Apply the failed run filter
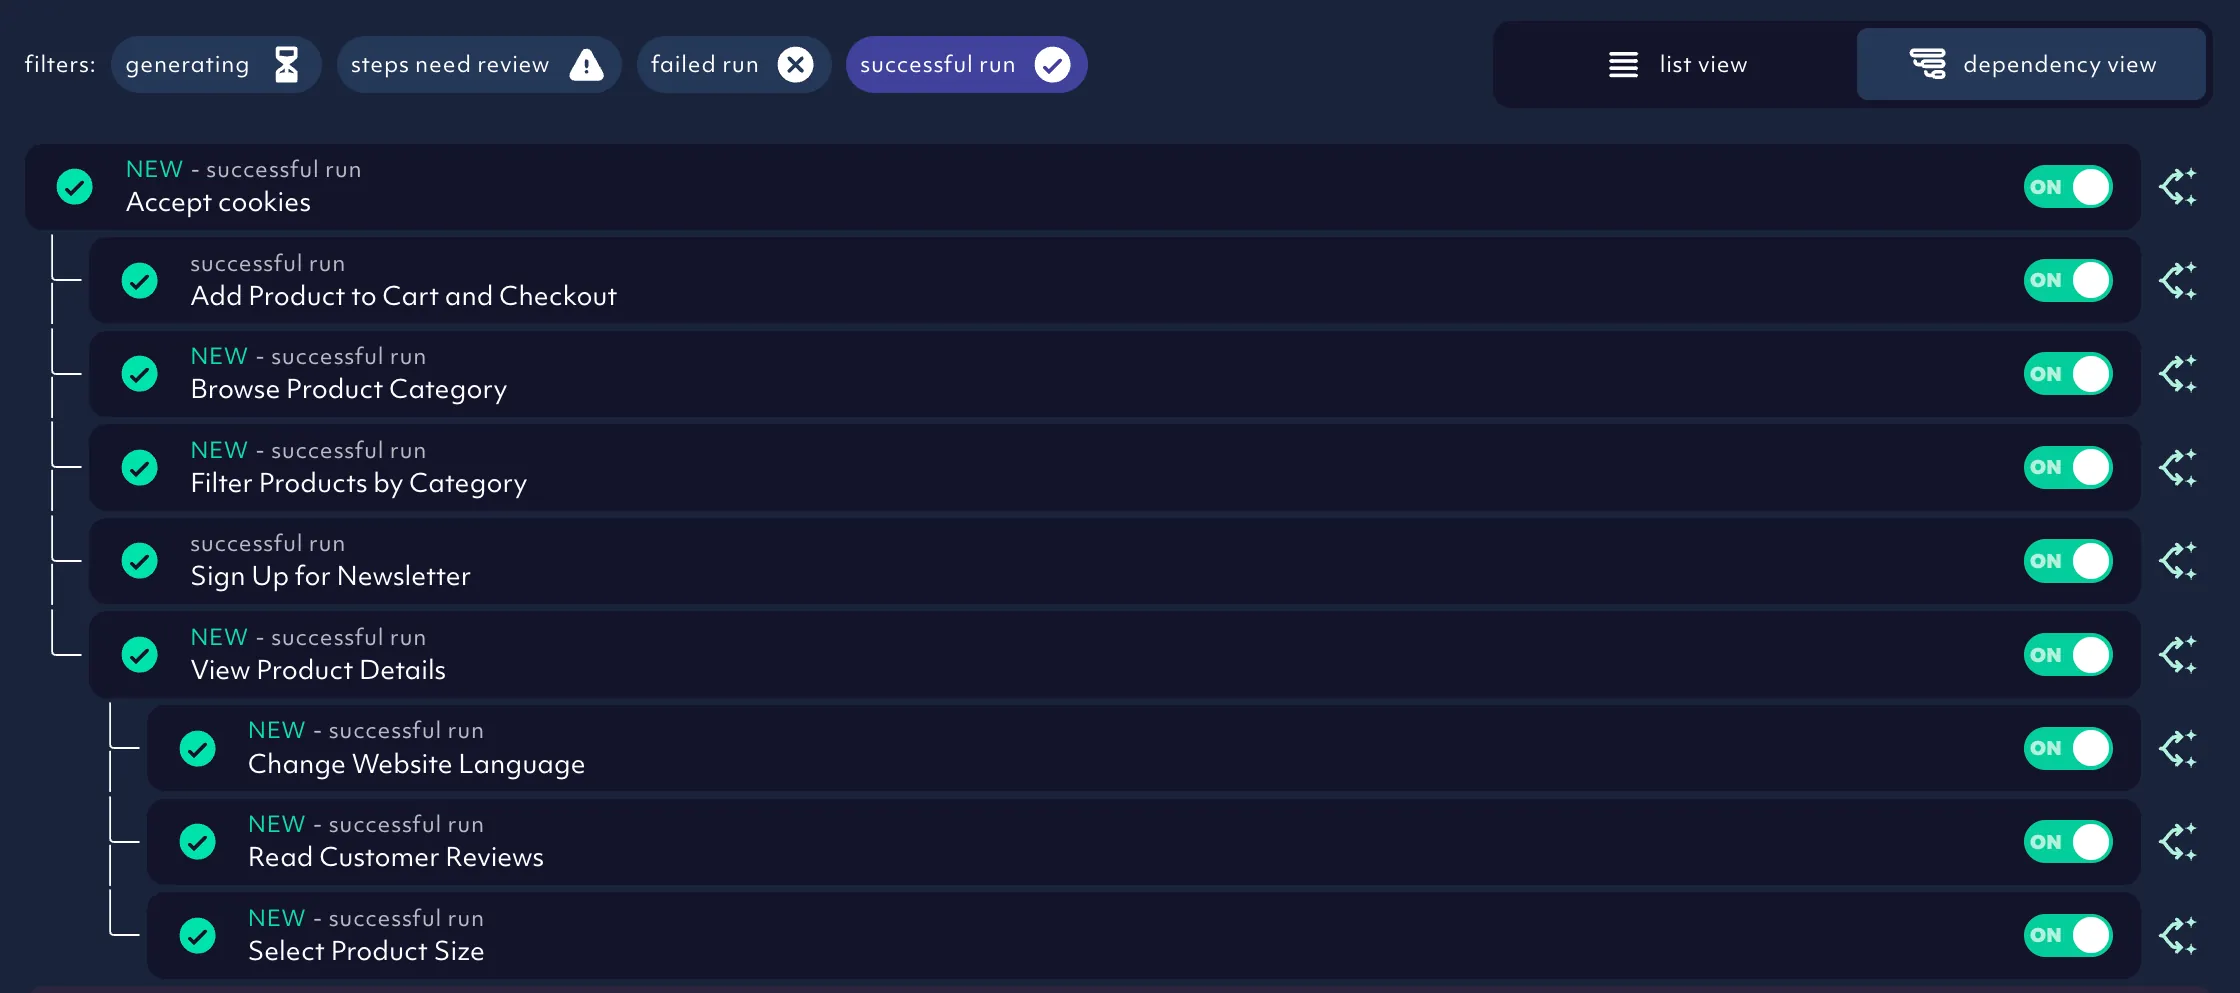The height and width of the screenshot is (993, 2240). [x=733, y=65]
